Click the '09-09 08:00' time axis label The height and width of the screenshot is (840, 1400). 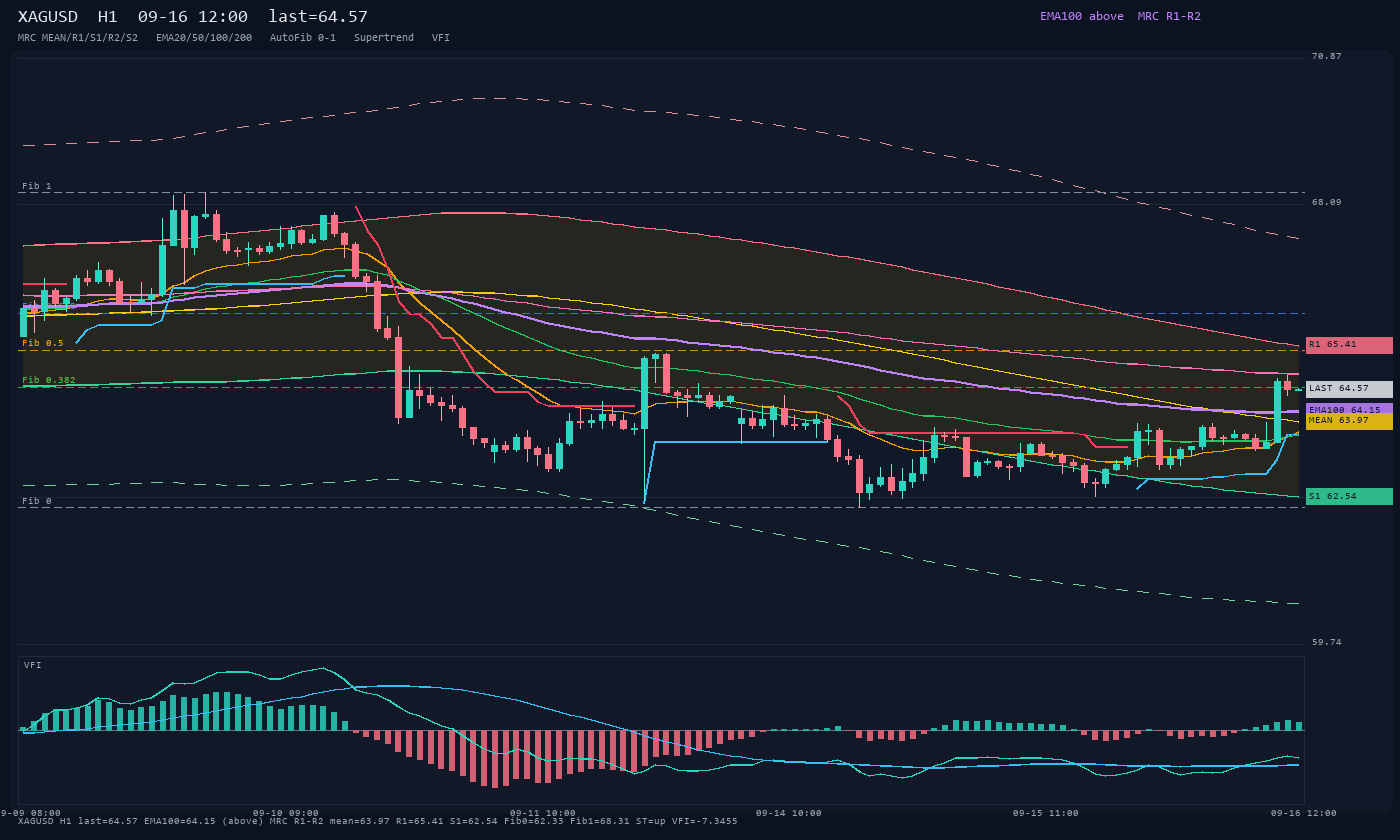pos(28,813)
